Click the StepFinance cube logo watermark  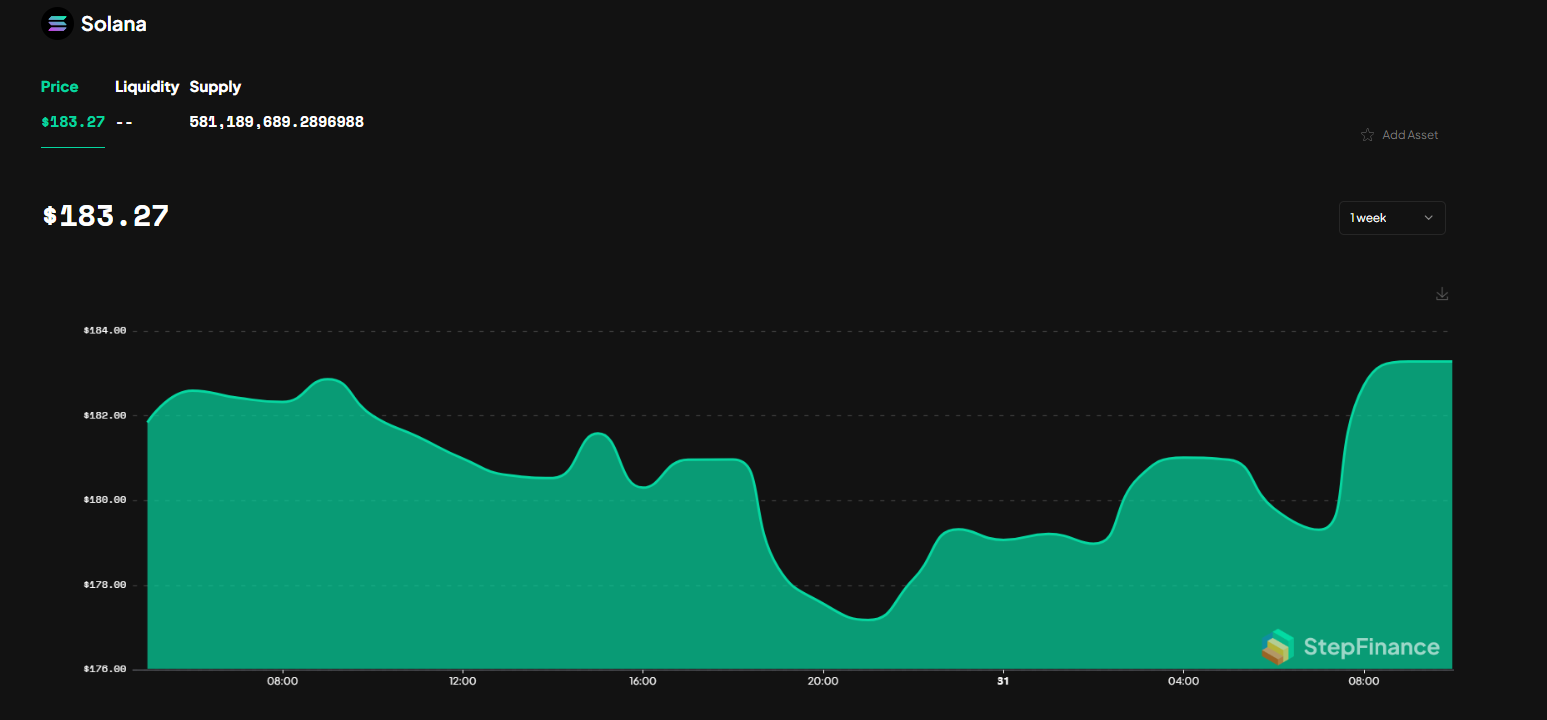[1277, 647]
